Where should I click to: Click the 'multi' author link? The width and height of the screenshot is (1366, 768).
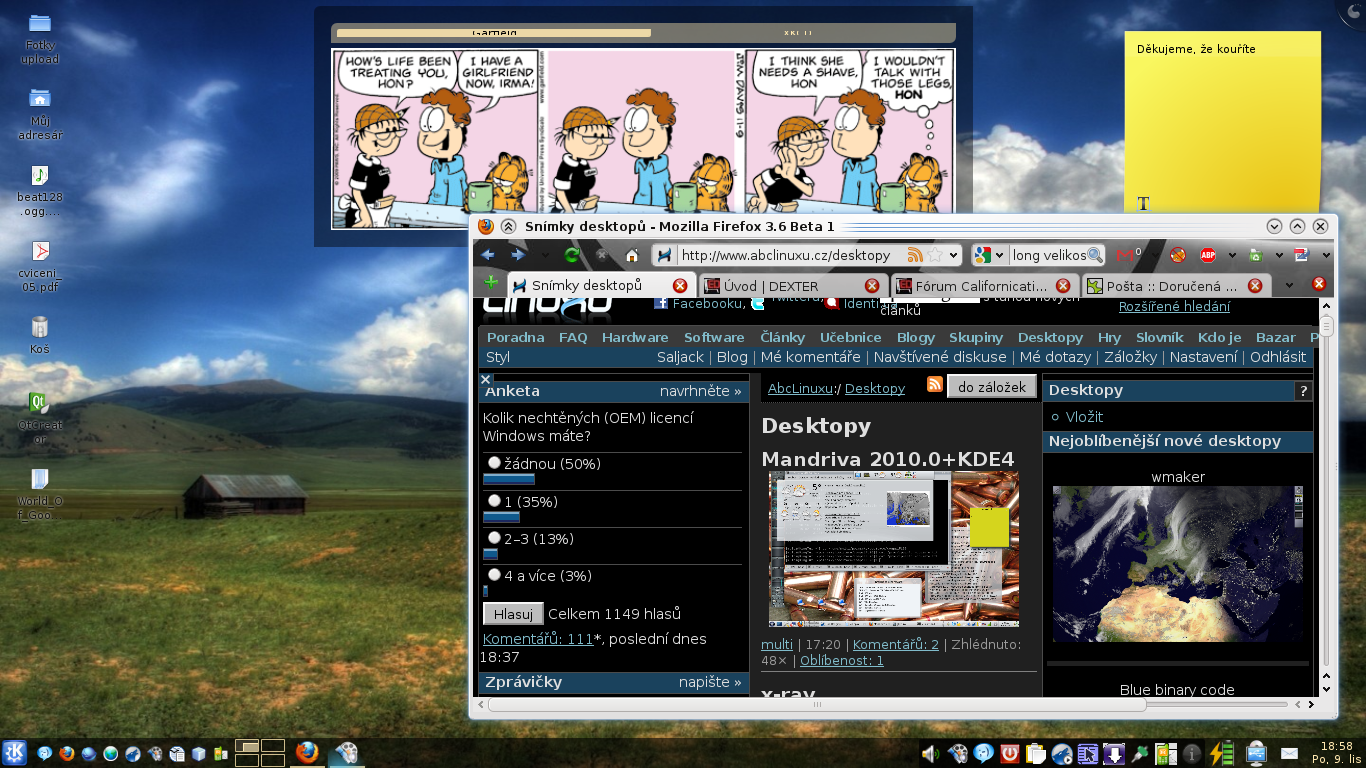[777, 644]
